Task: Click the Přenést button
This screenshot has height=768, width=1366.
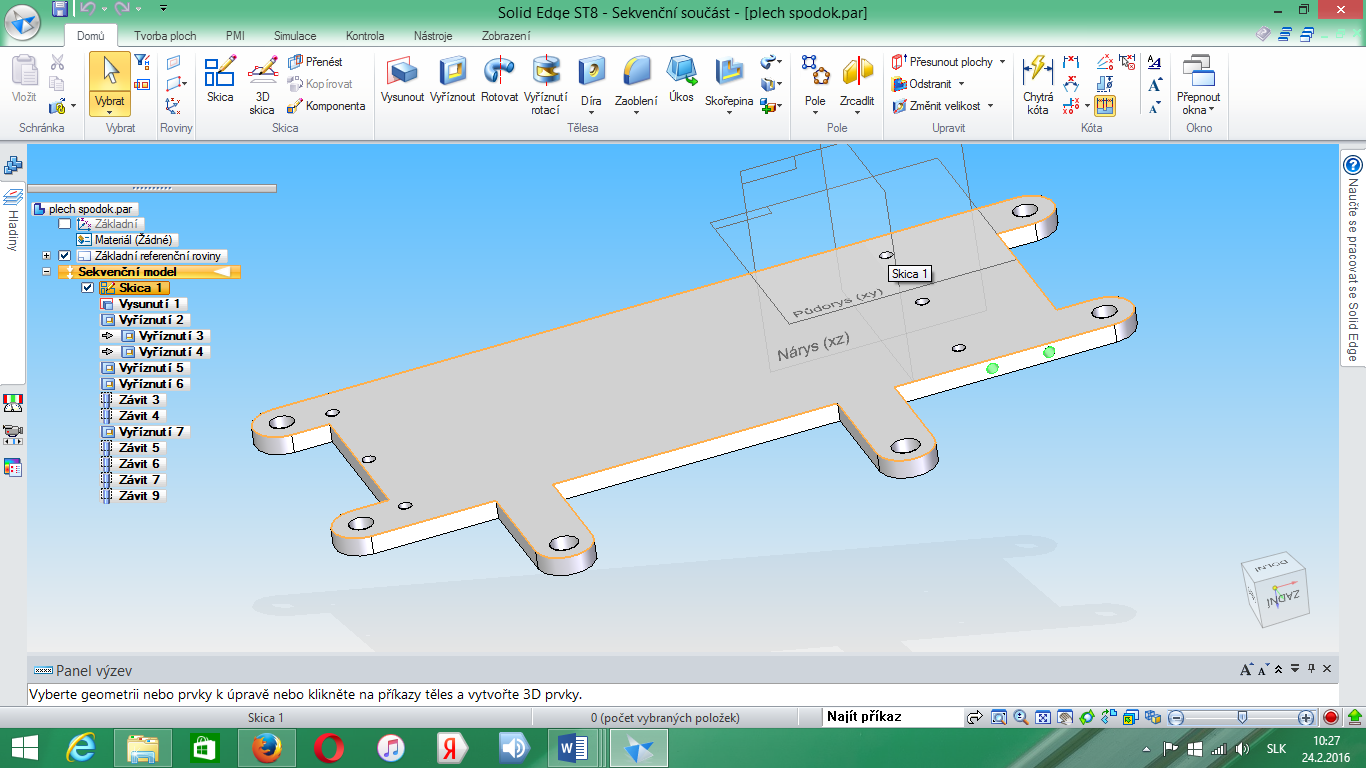Action: [x=315, y=62]
